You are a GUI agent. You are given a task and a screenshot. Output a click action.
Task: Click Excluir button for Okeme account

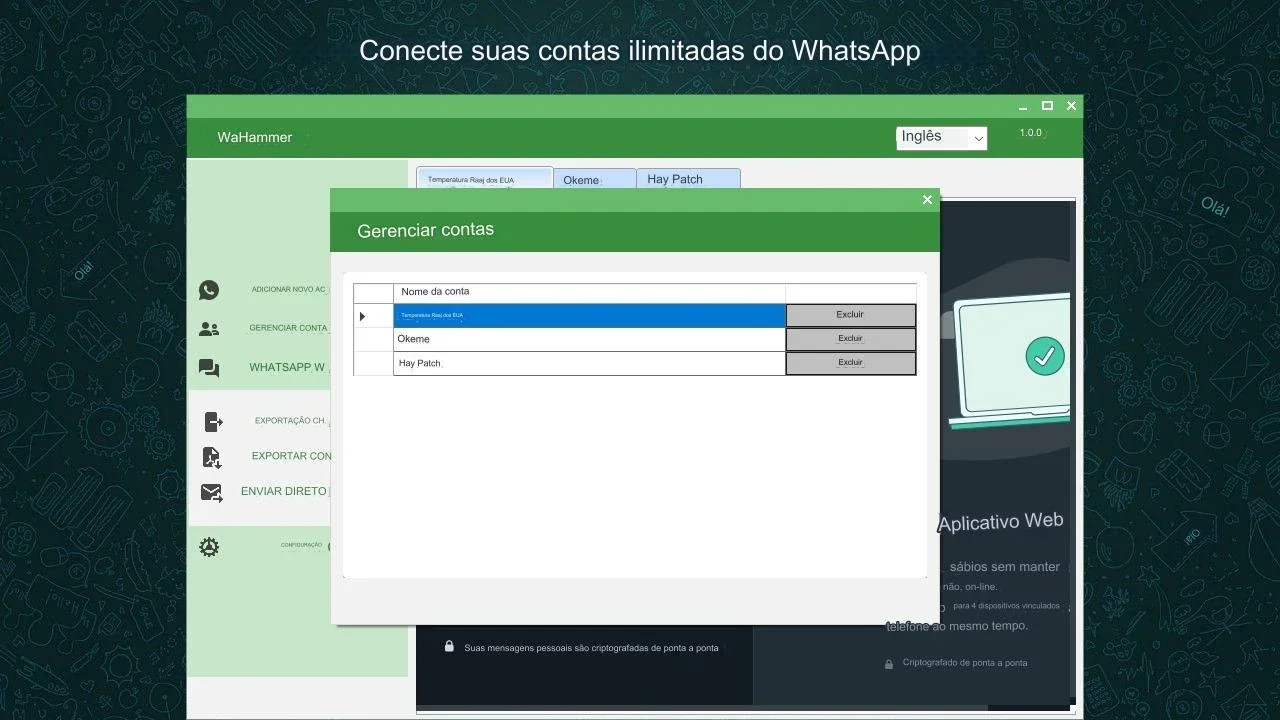click(x=851, y=339)
